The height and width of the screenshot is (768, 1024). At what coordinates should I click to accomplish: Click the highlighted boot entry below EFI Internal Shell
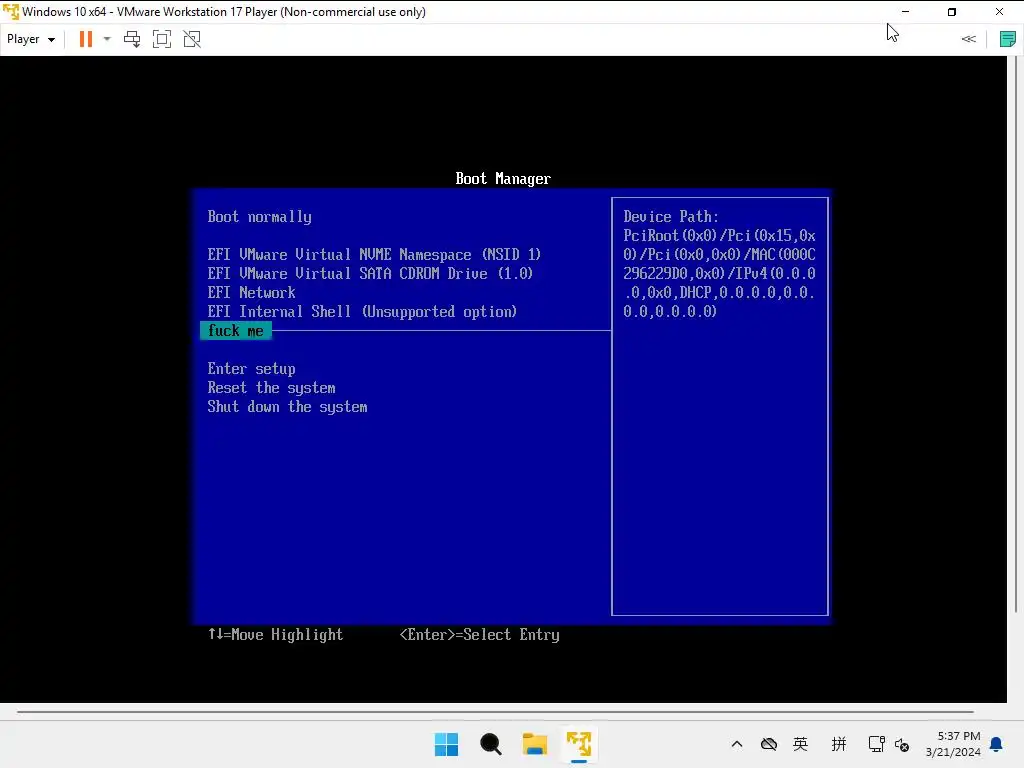click(x=236, y=331)
